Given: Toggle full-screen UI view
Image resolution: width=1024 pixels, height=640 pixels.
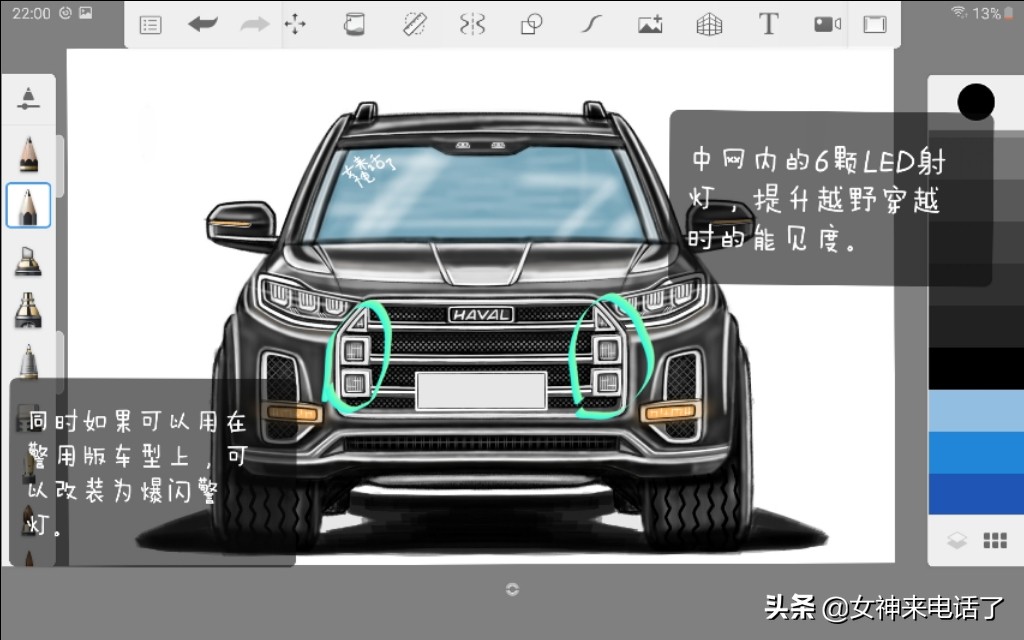Looking at the screenshot, I should pyautogui.click(x=875, y=25).
